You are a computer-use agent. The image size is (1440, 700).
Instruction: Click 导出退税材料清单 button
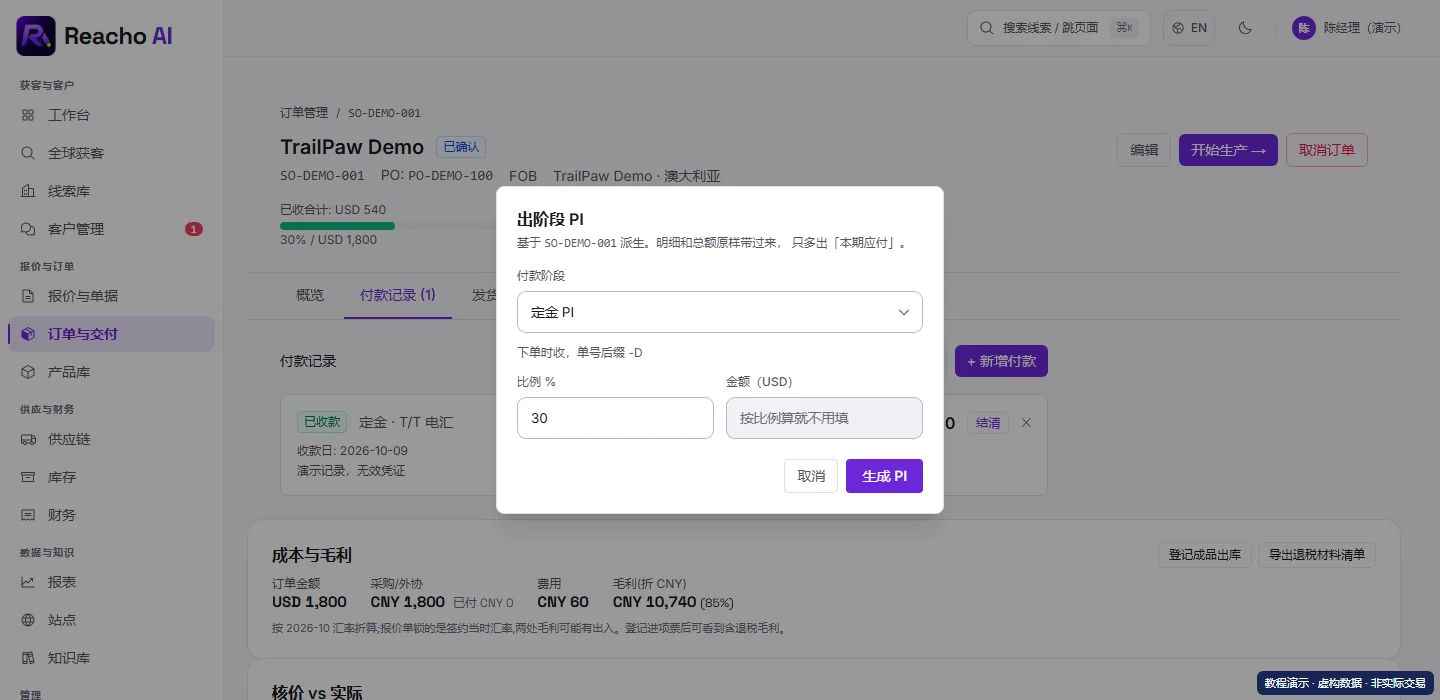coord(1317,555)
